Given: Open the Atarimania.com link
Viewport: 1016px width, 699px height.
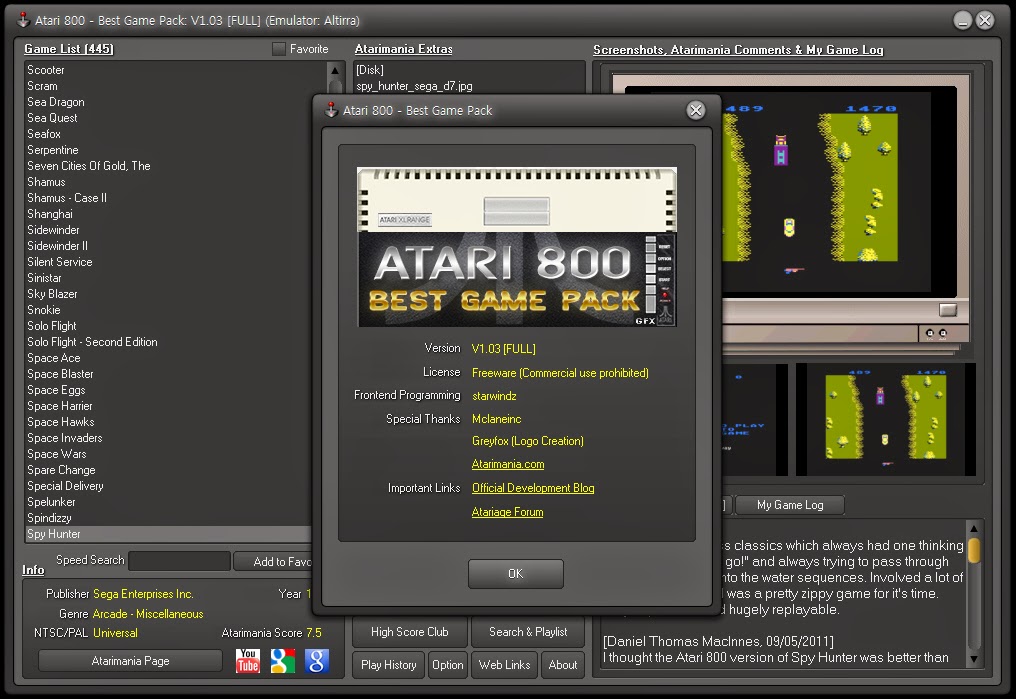Looking at the screenshot, I should point(508,464).
